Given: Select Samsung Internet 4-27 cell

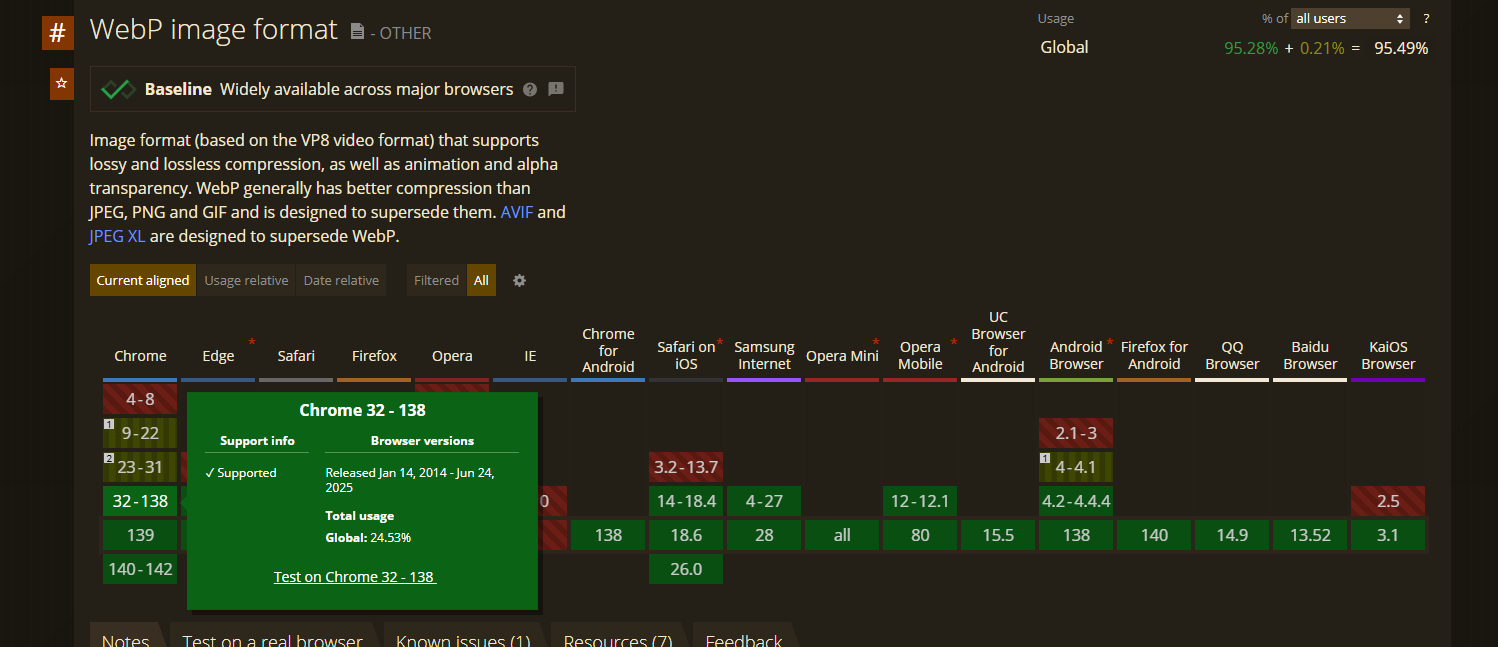Looking at the screenshot, I should click(764, 501).
